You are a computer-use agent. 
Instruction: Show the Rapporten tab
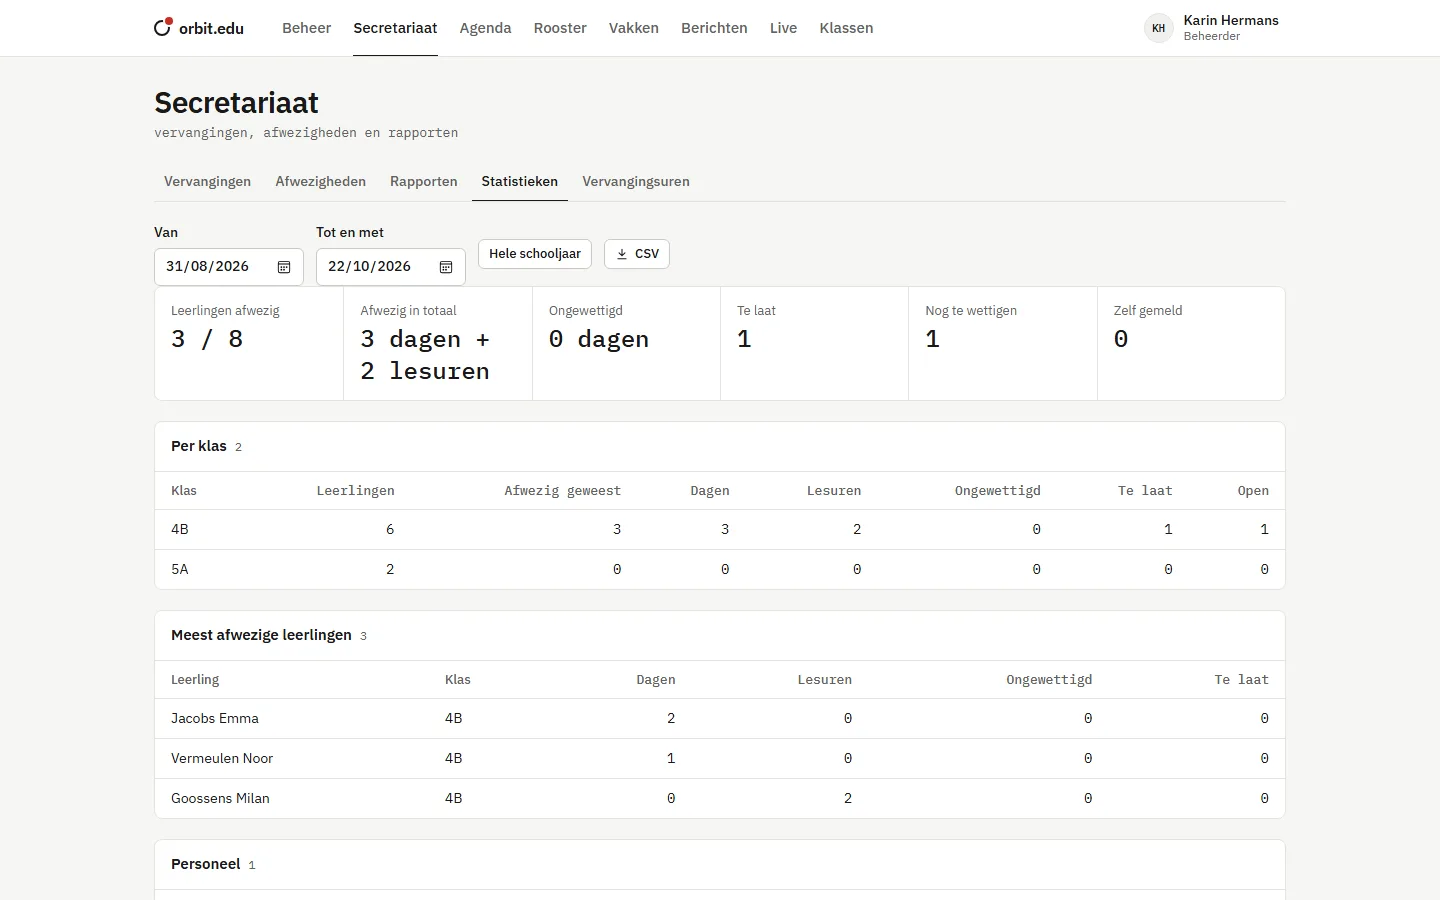[424, 181]
